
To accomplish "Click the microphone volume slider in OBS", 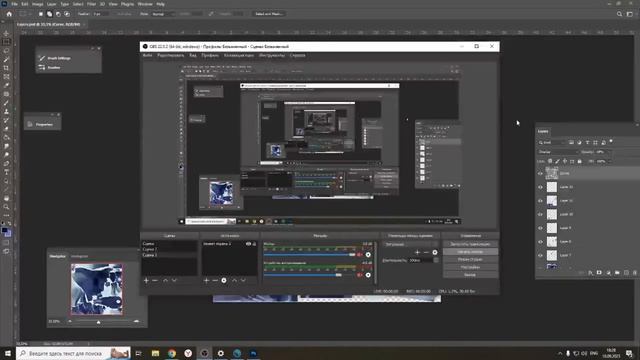I will [x=309, y=255].
